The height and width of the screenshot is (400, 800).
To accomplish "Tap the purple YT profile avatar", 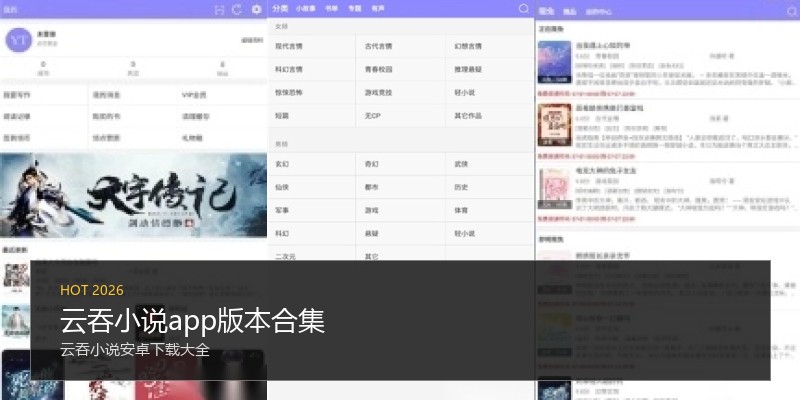I will tap(18, 40).
